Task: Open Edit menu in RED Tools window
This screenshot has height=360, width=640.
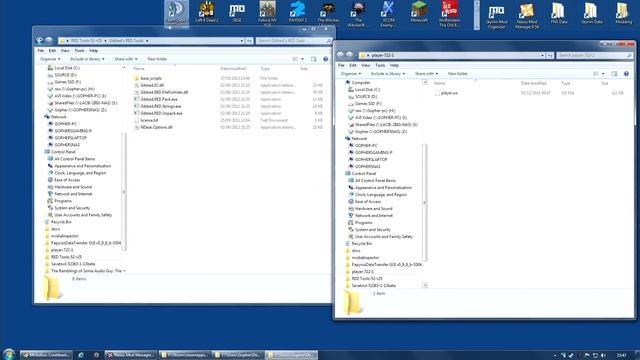Action: (52, 51)
